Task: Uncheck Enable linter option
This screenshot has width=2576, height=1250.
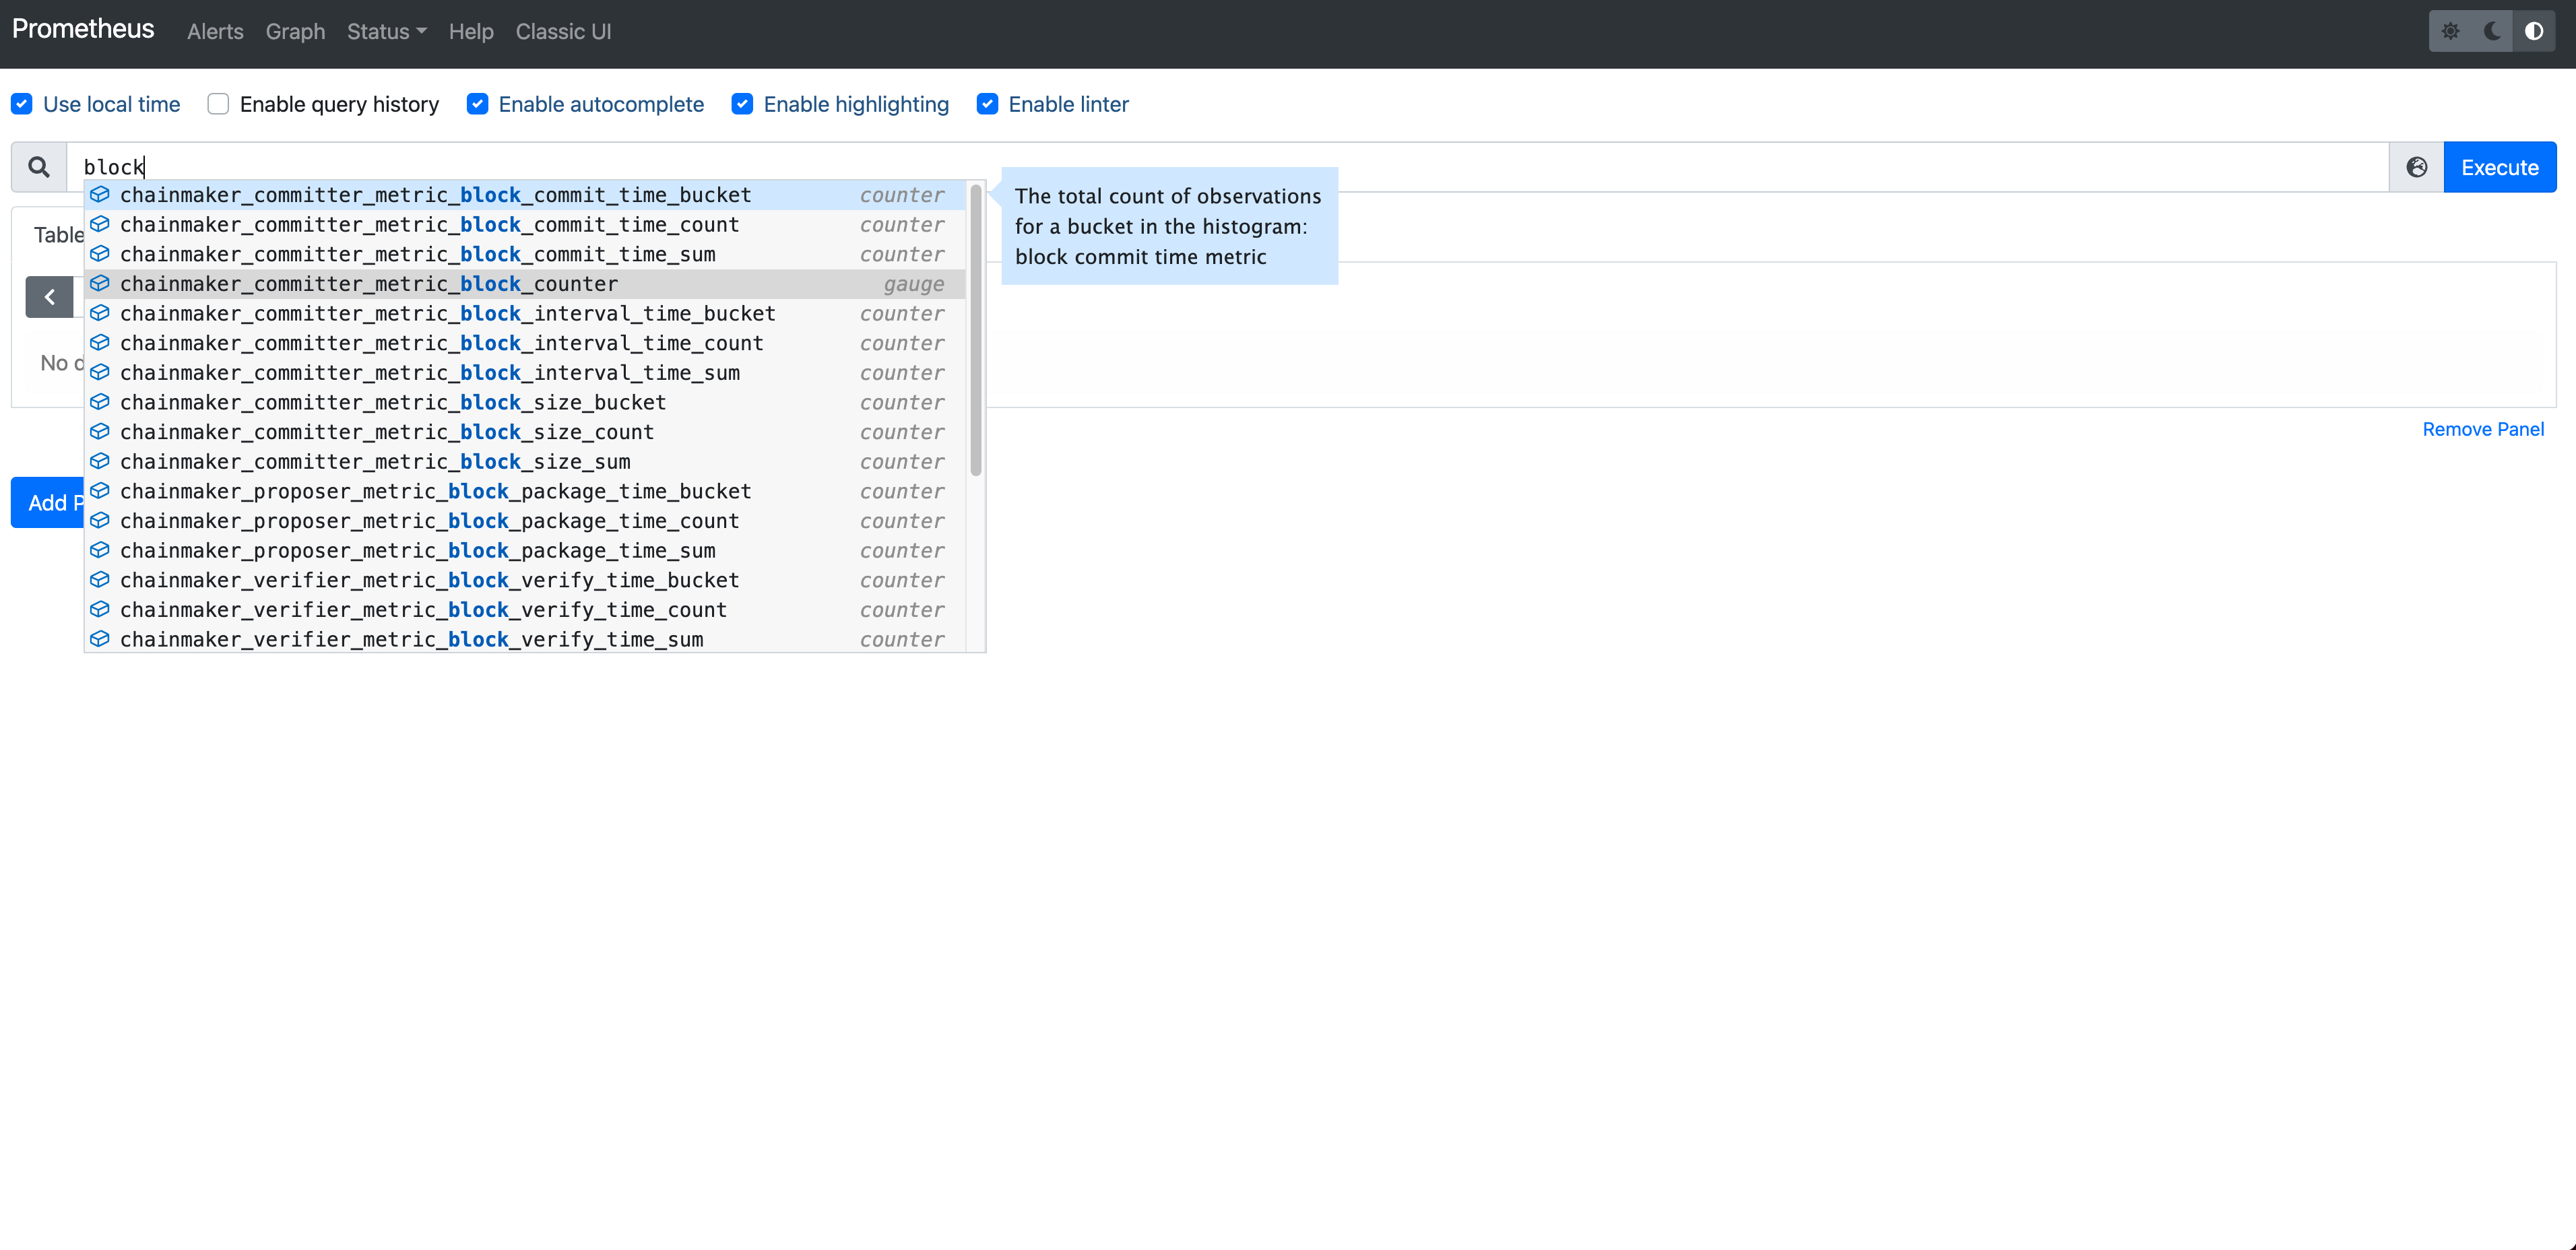Action: [x=987, y=104]
